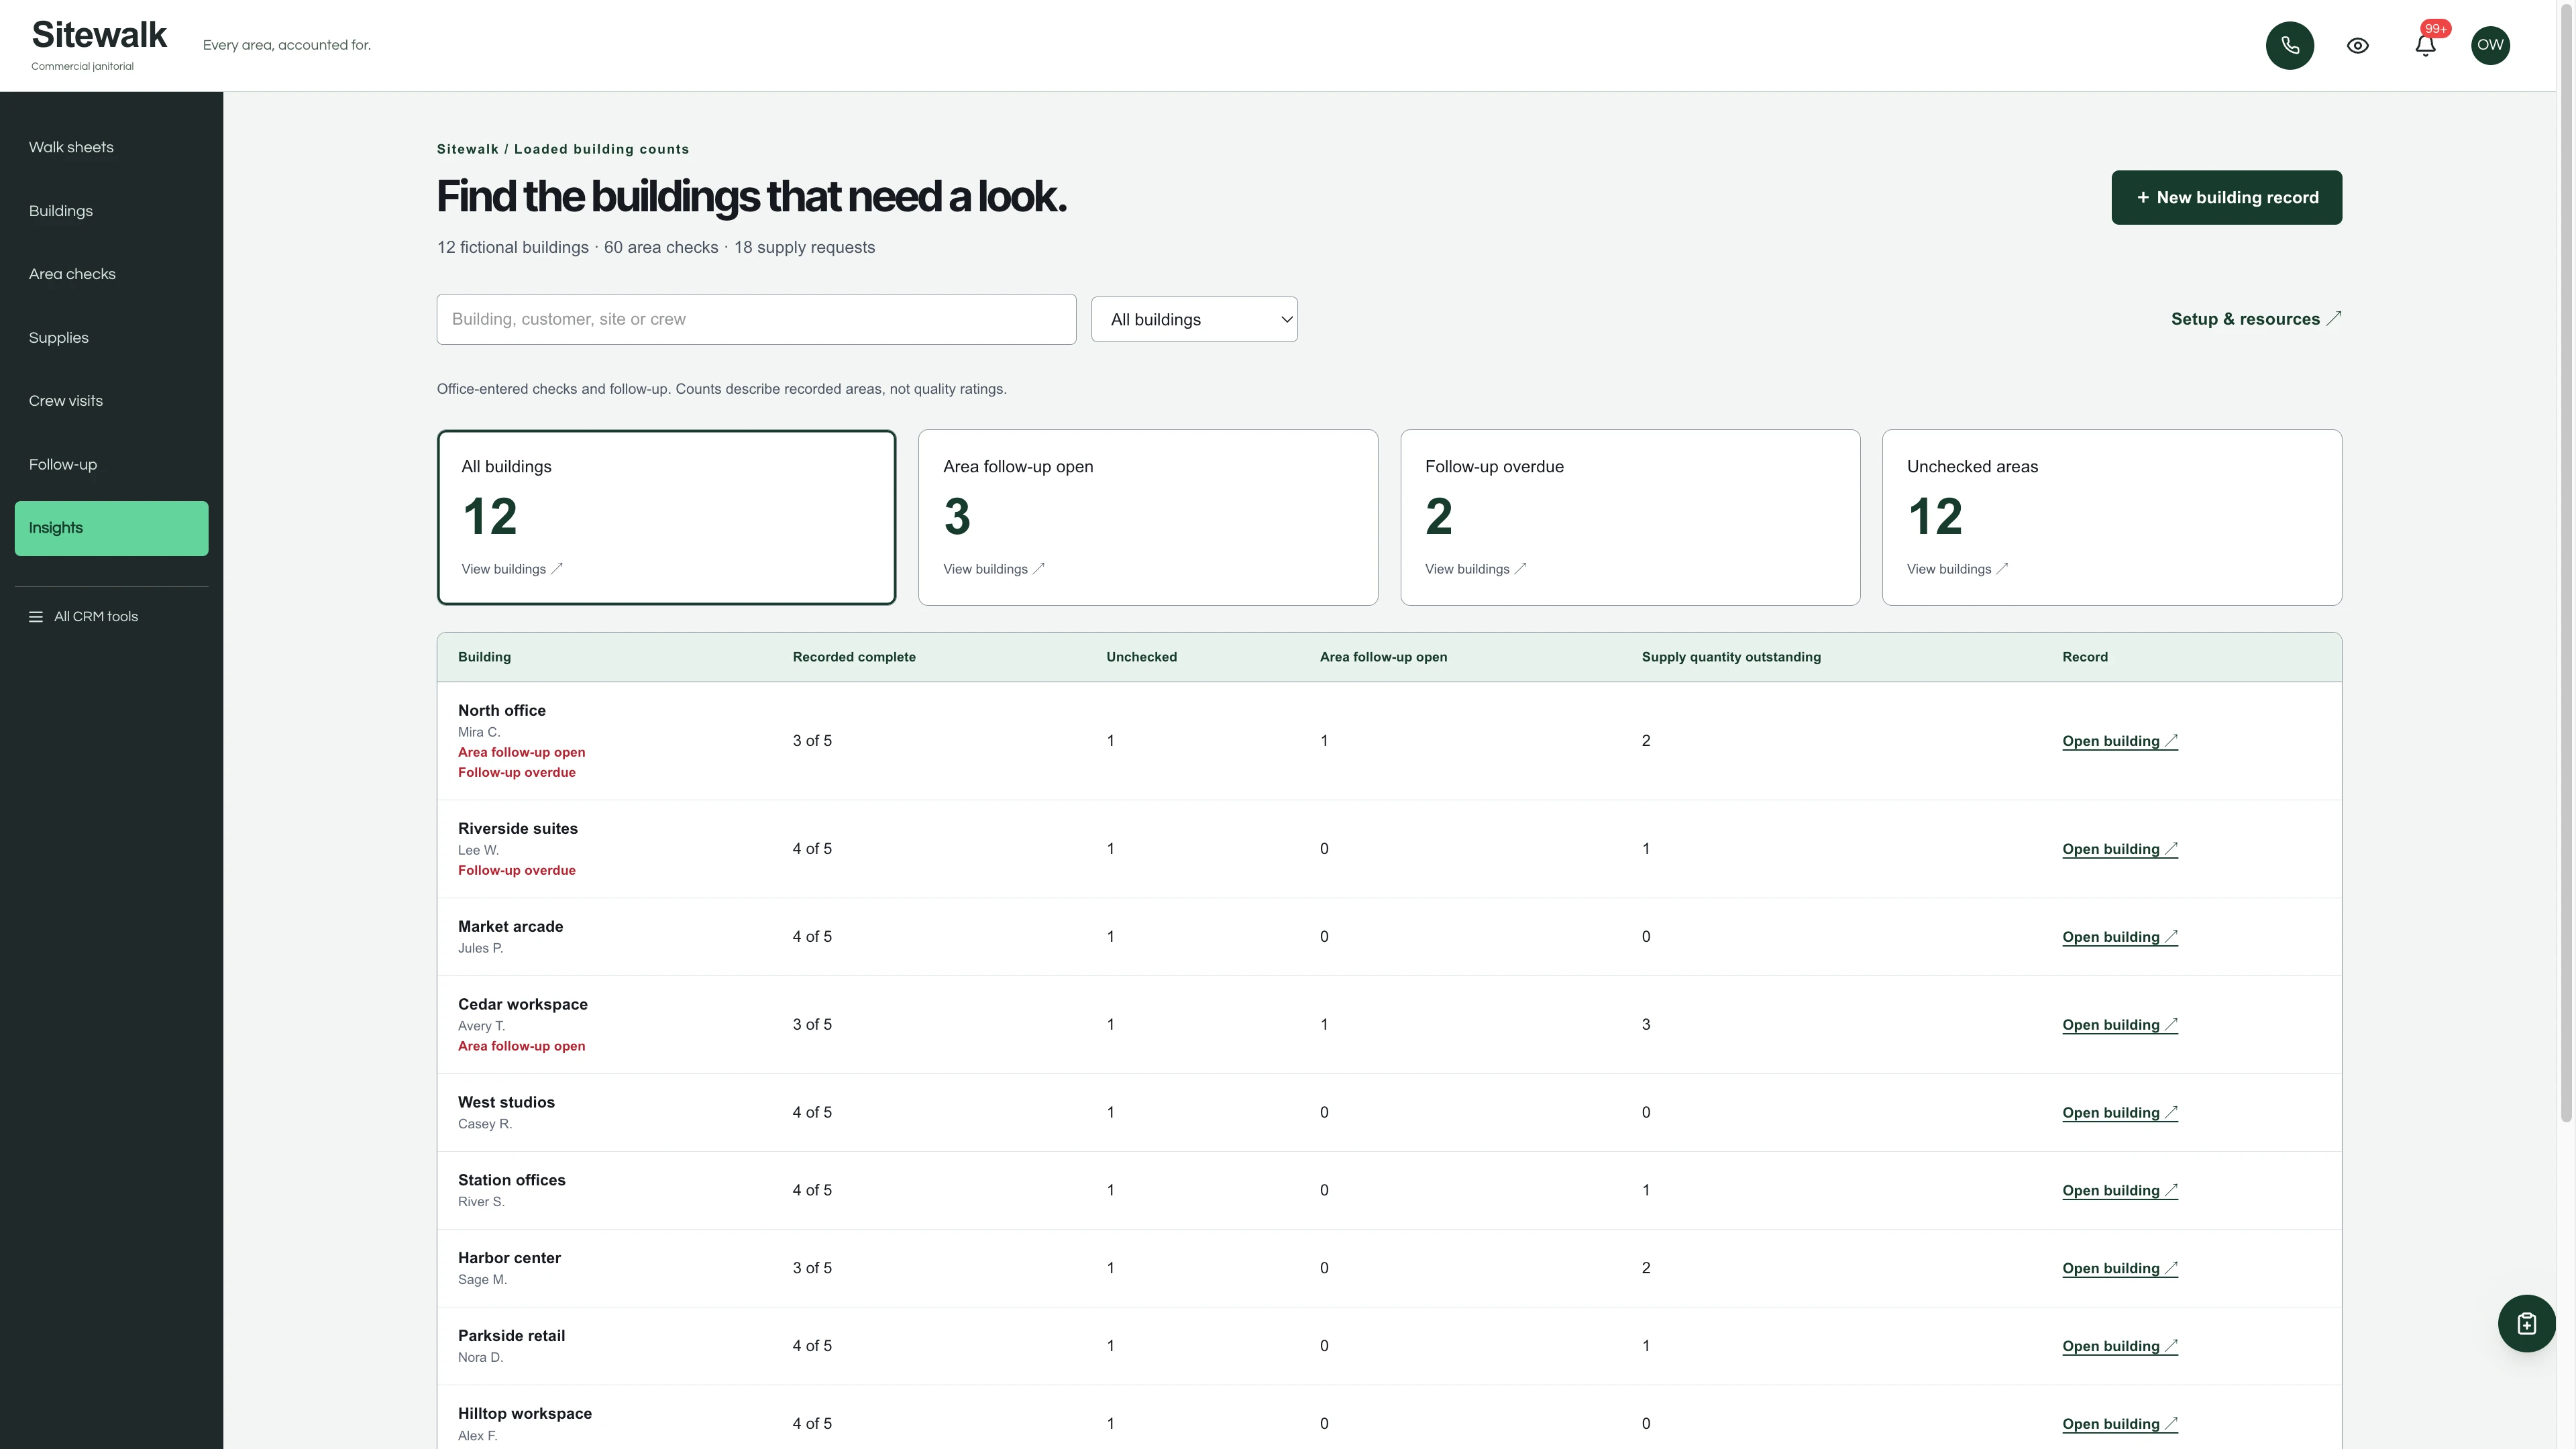Click the Cedar workspace building name
Screen dimensions: 2576x1449
[523, 1005]
